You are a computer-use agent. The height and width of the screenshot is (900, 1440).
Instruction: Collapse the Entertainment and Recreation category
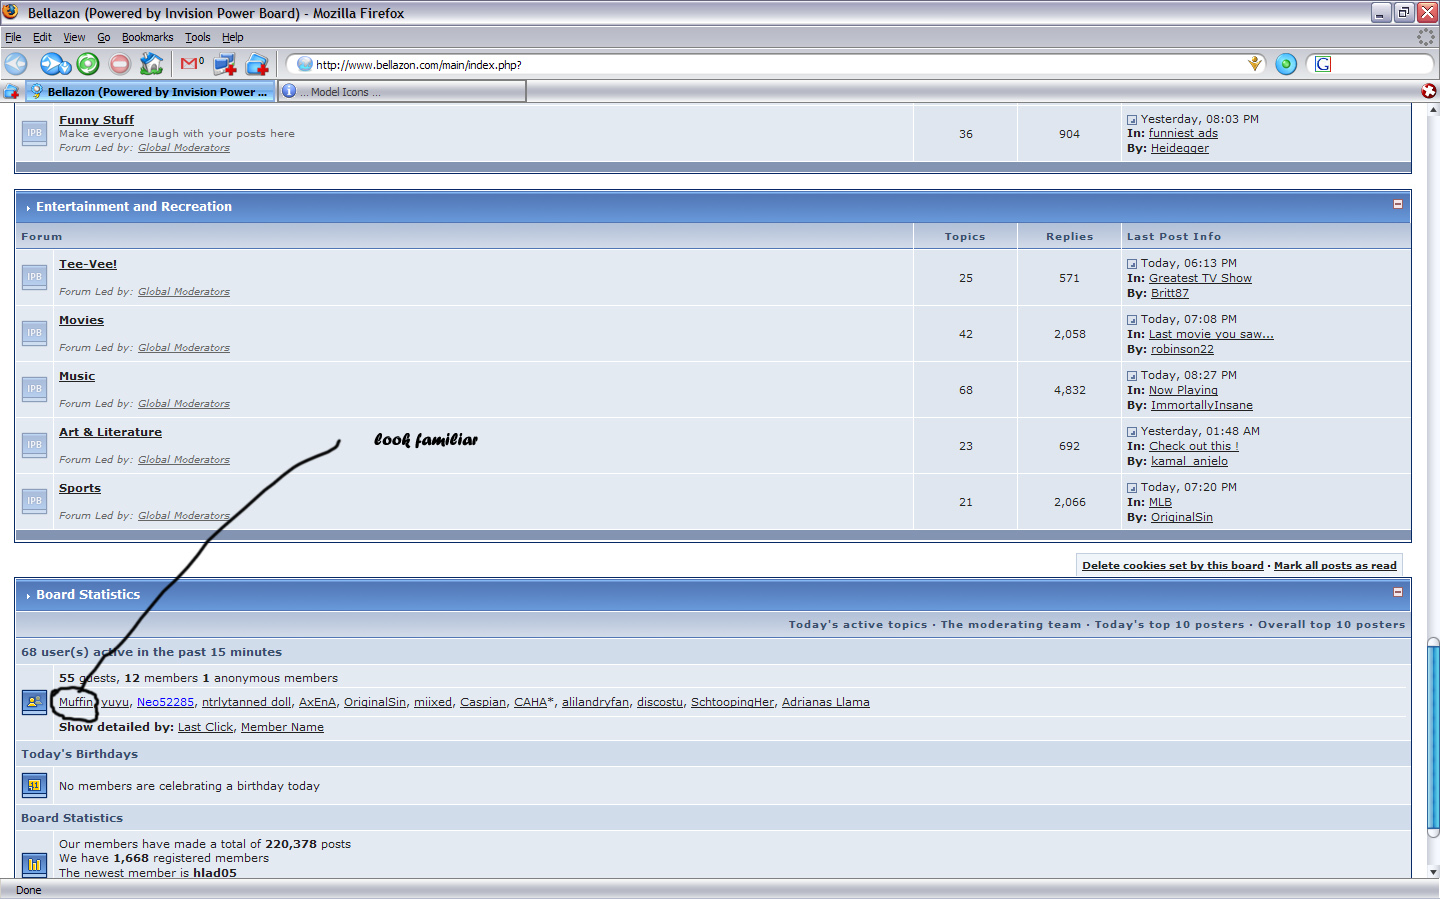pos(1397,204)
